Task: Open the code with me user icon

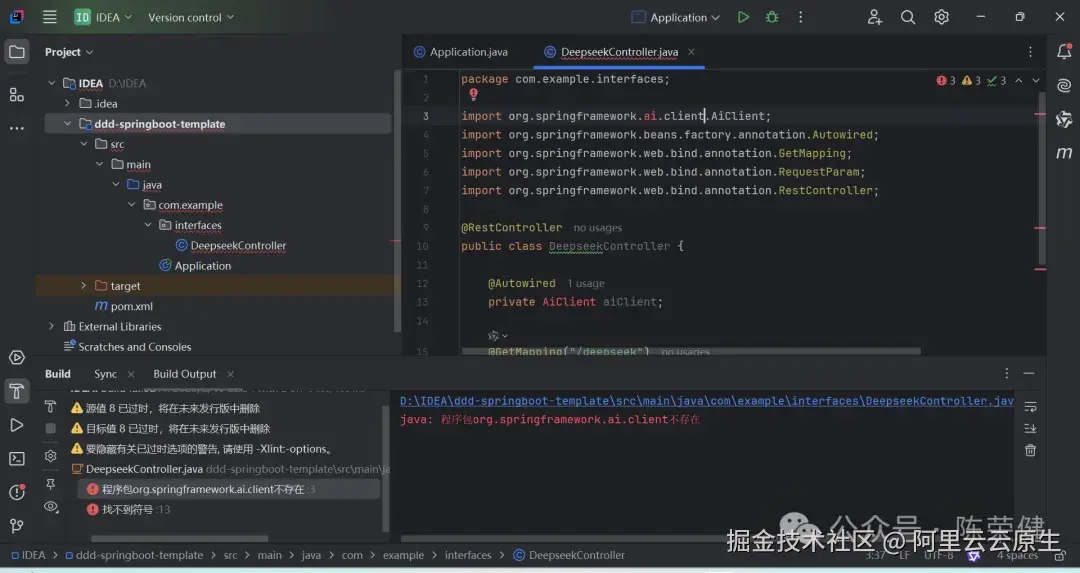Action: pyautogui.click(x=875, y=17)
